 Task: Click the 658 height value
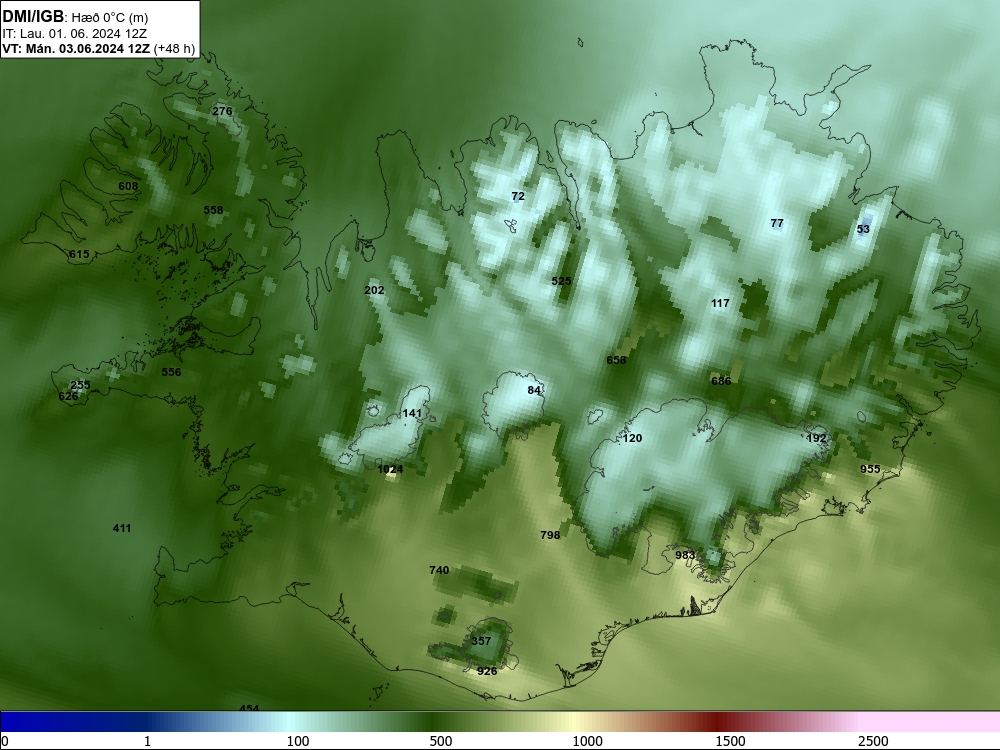click(616, 360)
